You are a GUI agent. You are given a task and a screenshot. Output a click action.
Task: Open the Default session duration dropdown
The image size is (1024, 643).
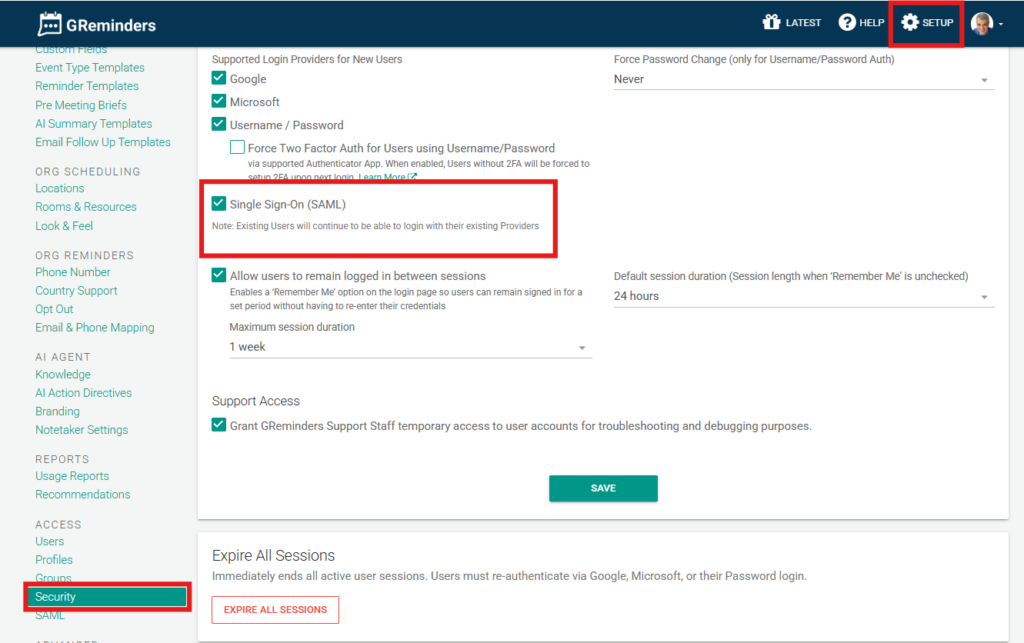tap(803, 296)
